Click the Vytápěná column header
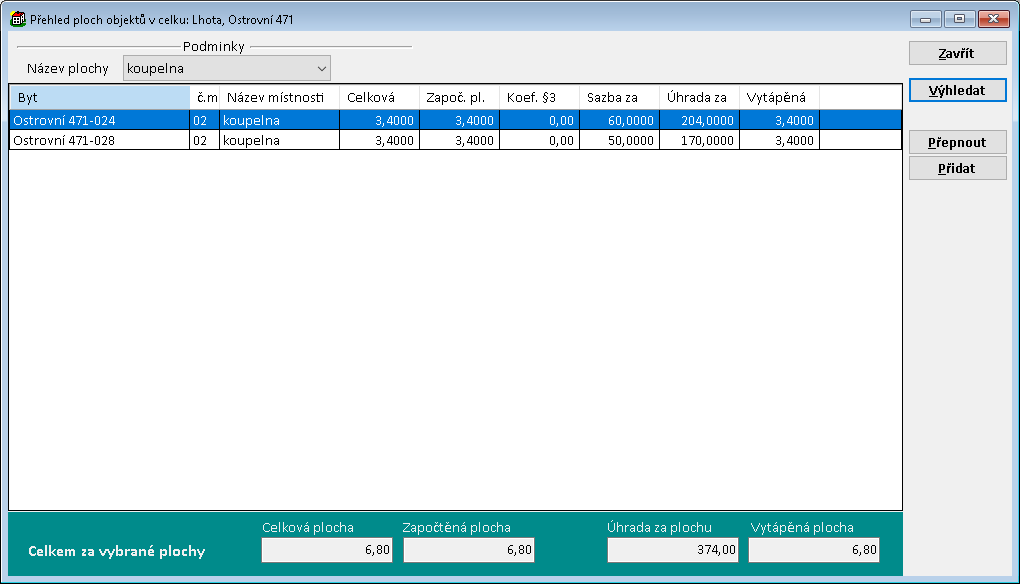 point(779,97)
